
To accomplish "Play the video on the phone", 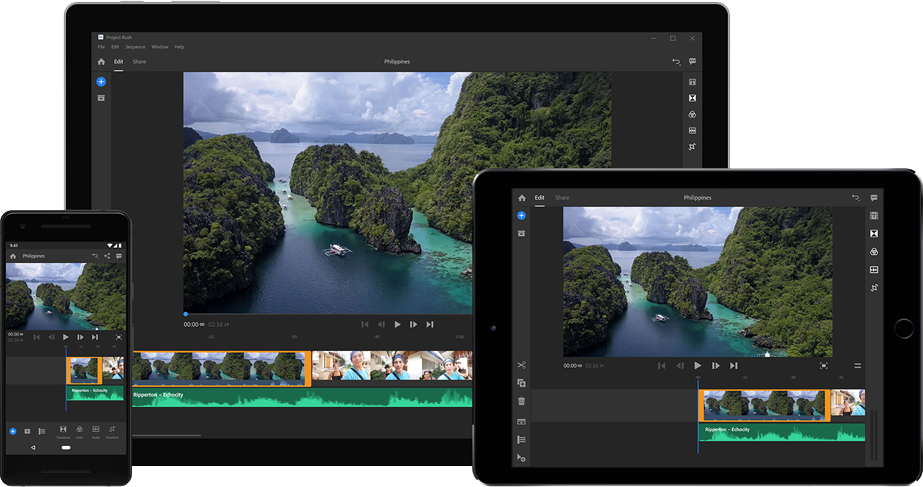I will click(x=65, y=337).
